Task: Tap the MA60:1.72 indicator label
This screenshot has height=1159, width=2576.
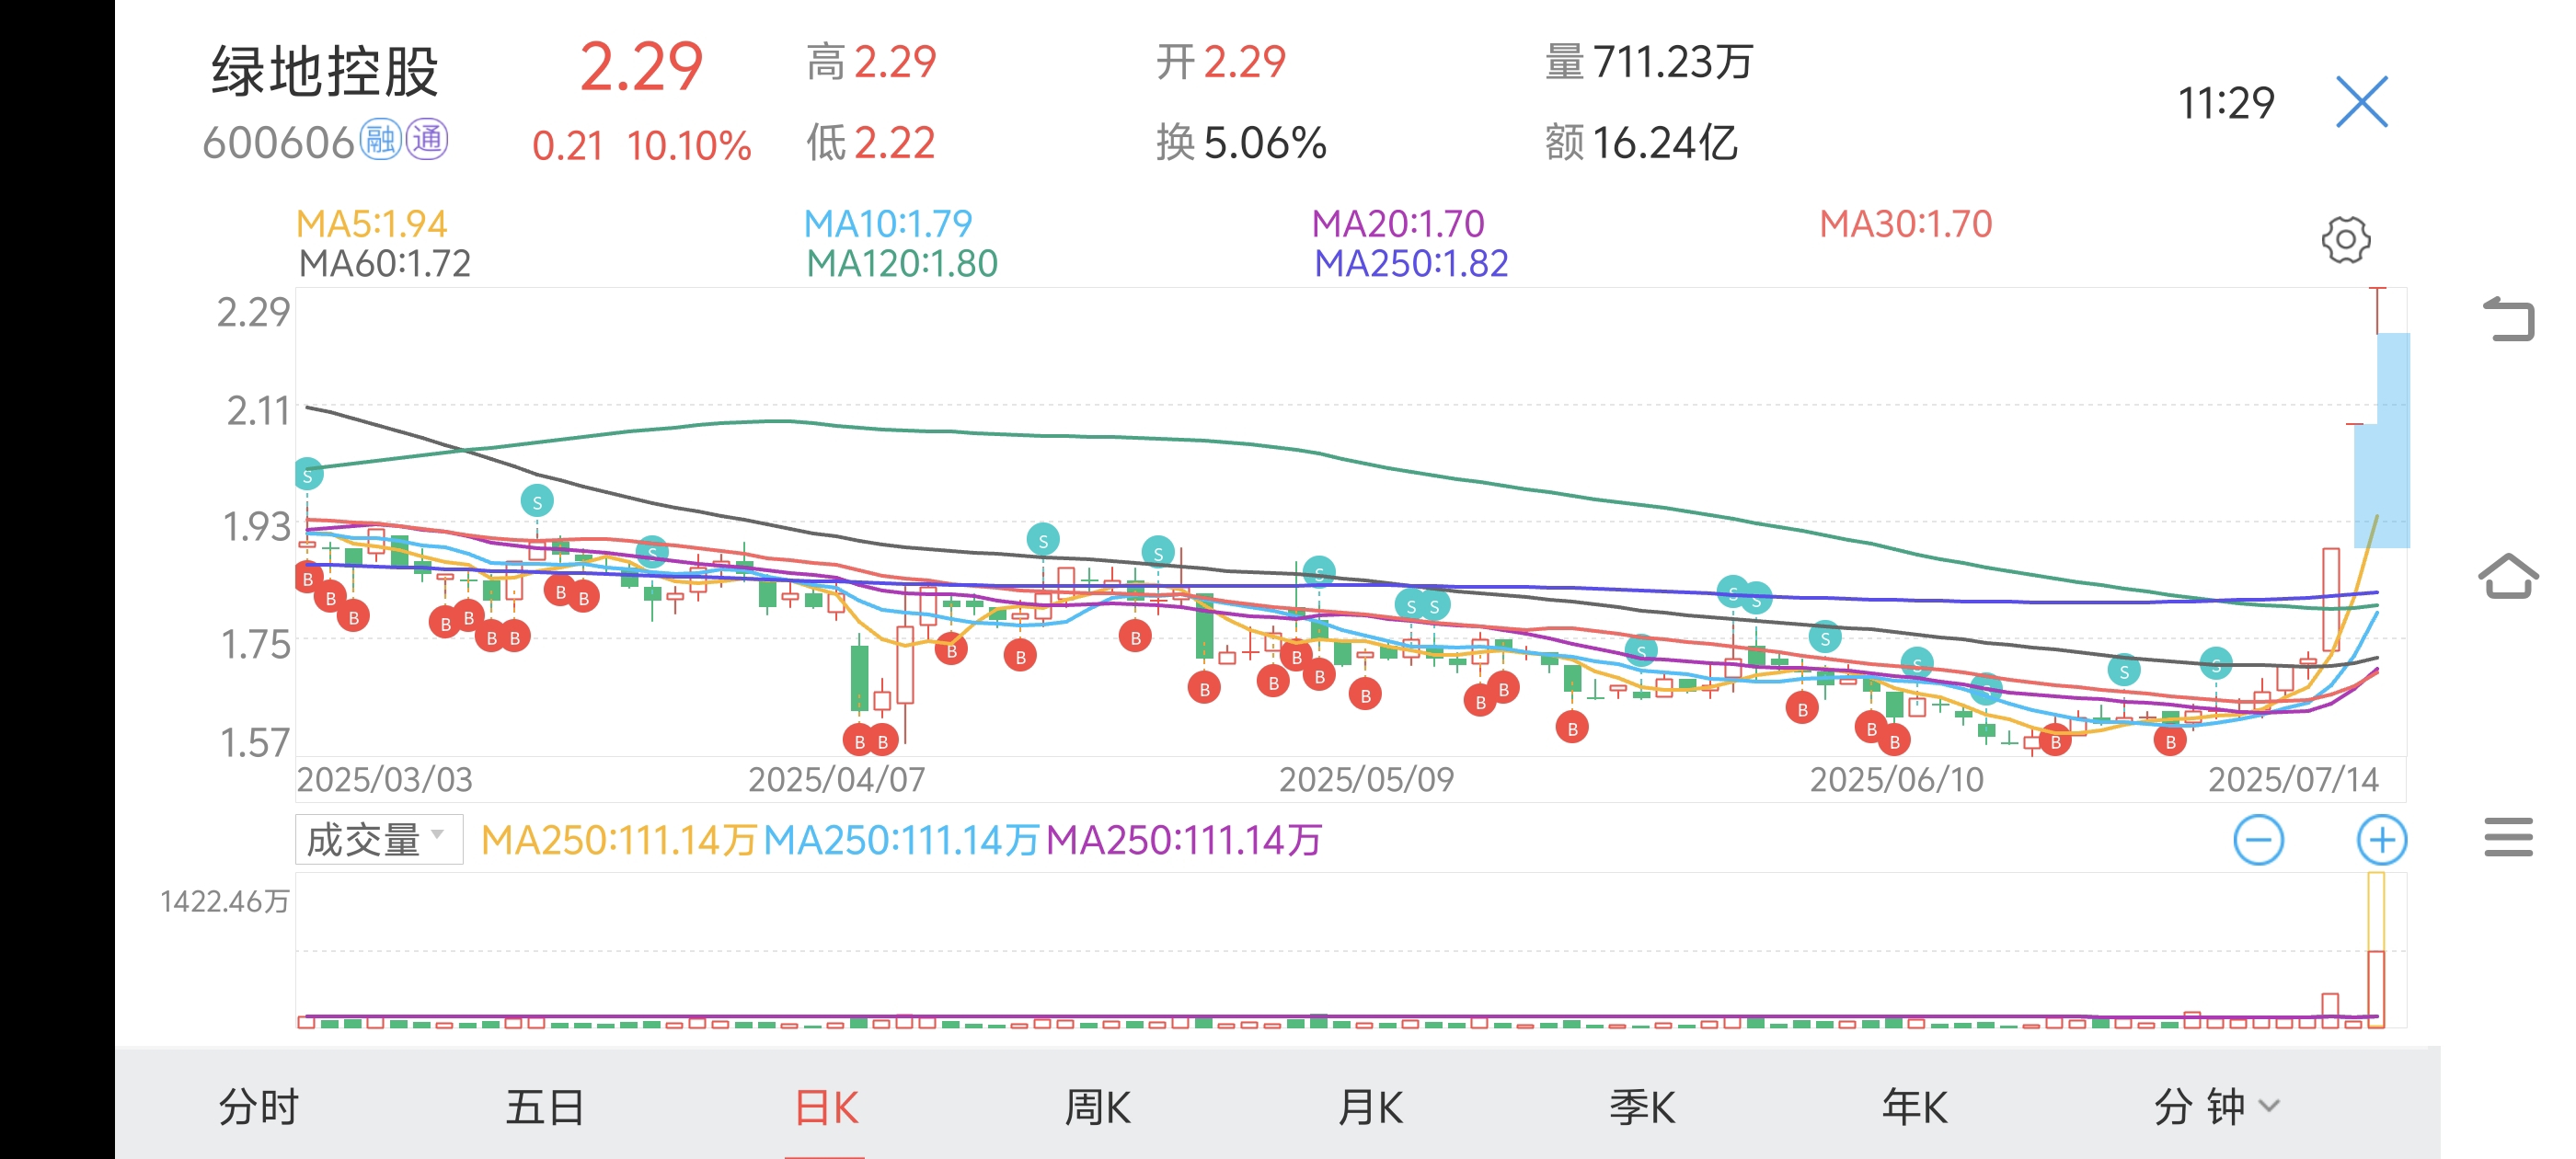Action: (384, 263)
